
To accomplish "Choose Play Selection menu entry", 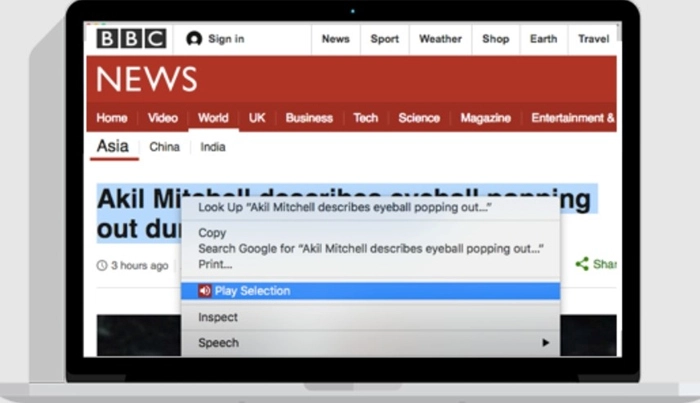I will click(370, 291).
